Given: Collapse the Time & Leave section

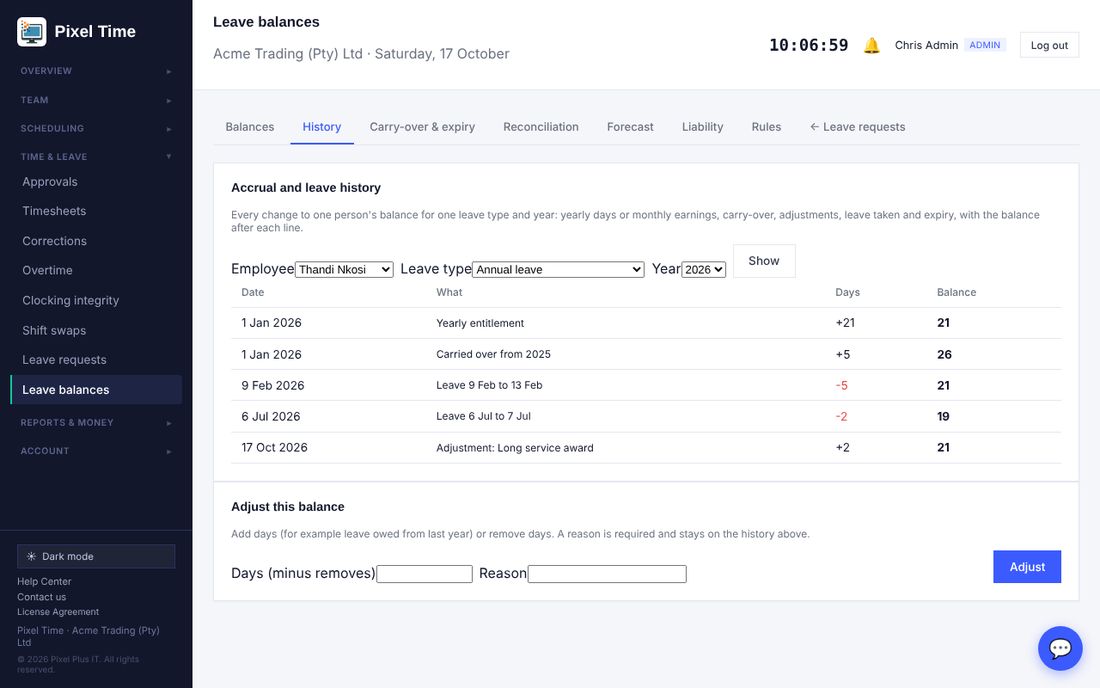Looking at the screenshot, I should pyautogui.click(x=96, y=156).
